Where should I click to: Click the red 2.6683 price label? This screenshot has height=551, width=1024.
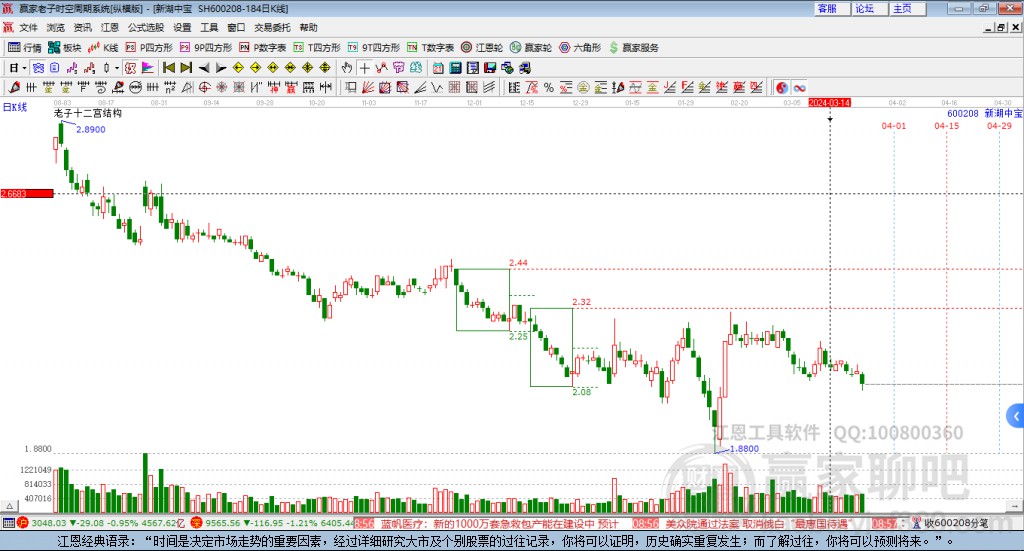(25, 192)
